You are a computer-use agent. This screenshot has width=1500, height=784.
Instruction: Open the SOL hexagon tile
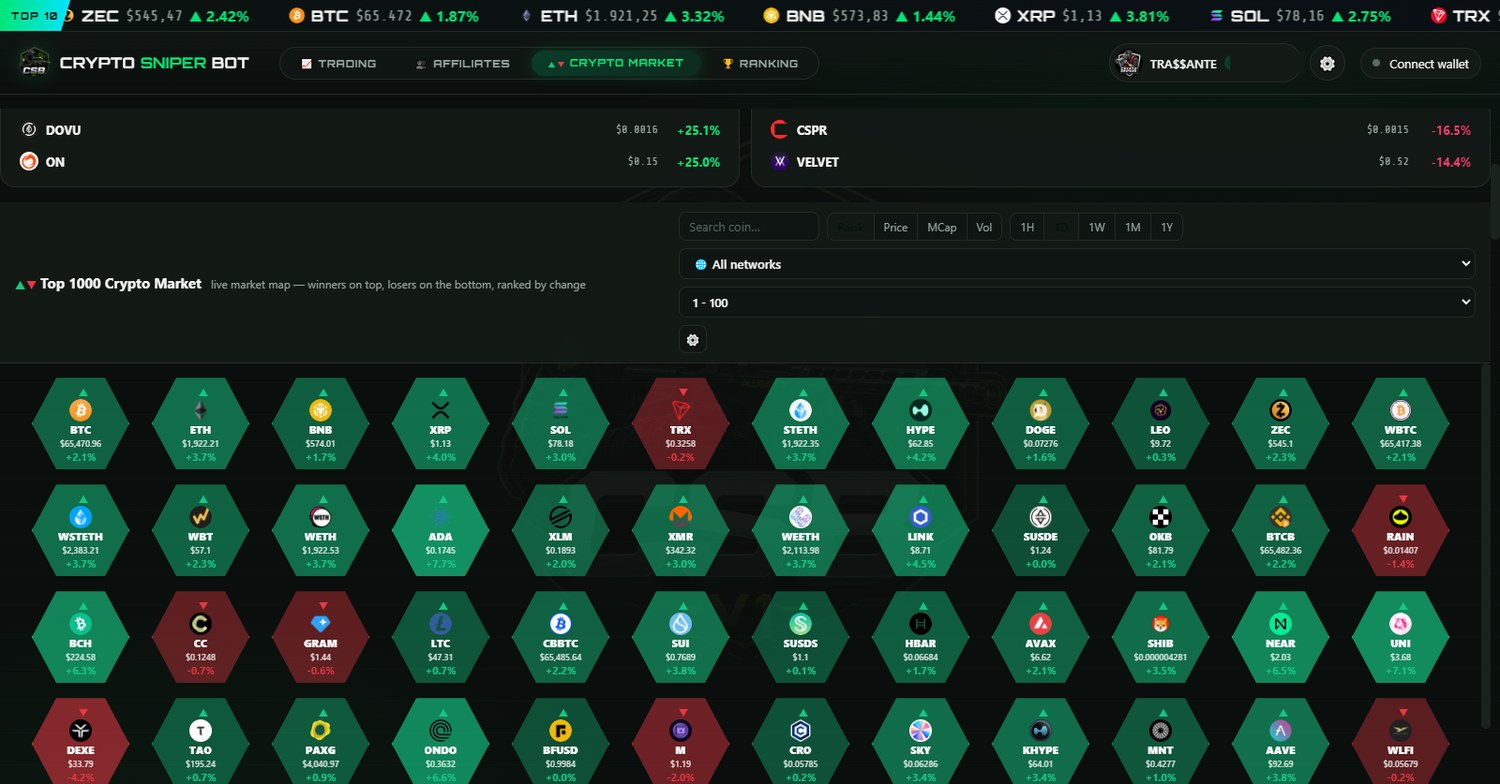(x=560, y=424)
